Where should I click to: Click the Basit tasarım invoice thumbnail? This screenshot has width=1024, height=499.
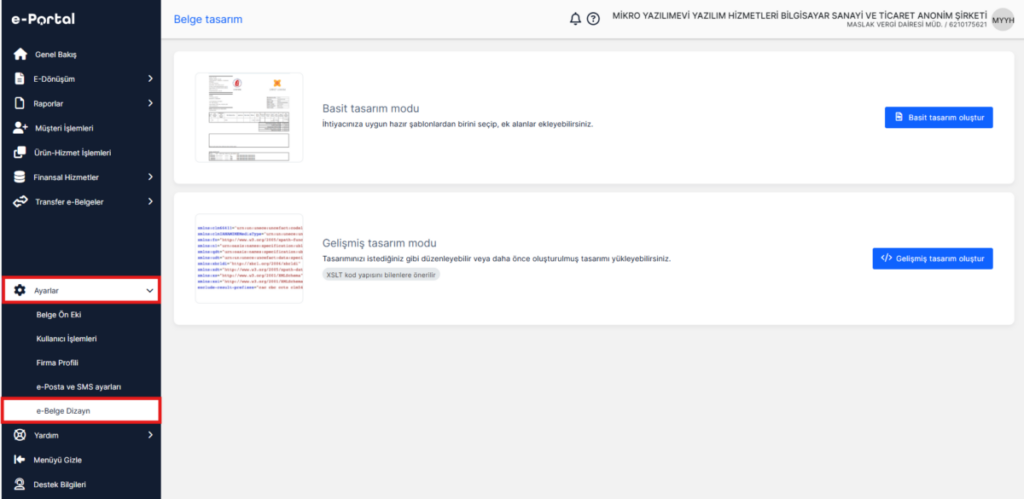(x=249, y=118)
